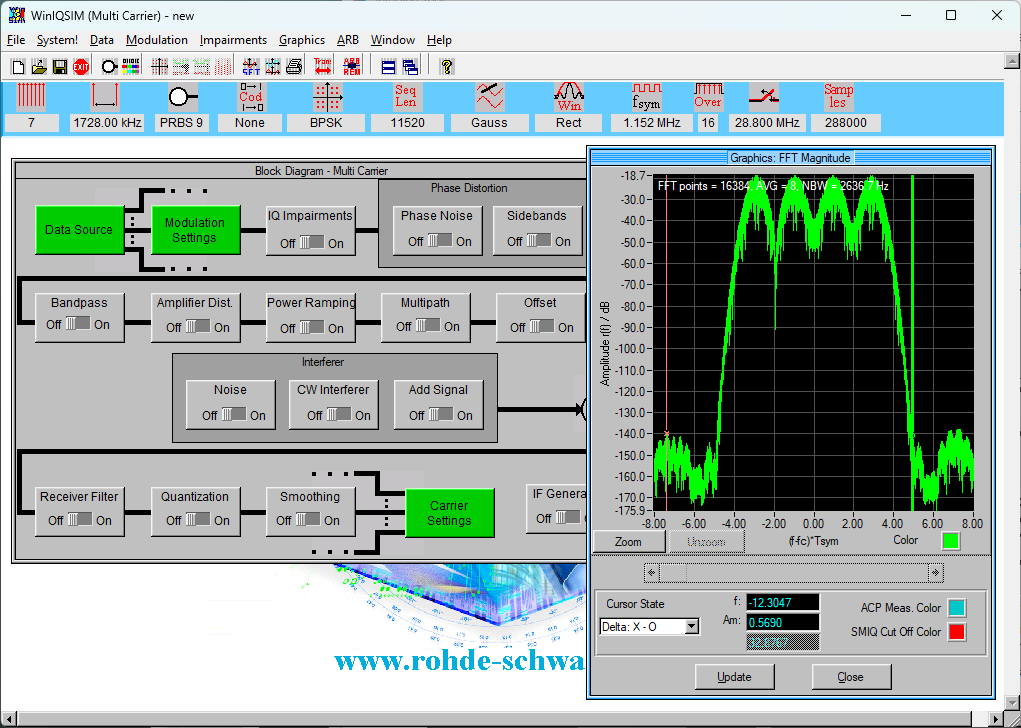The width and height of the screenshot is (1021, 728).
Task: Click the red Tran transmission icon
Action: (x=323, y=66)
